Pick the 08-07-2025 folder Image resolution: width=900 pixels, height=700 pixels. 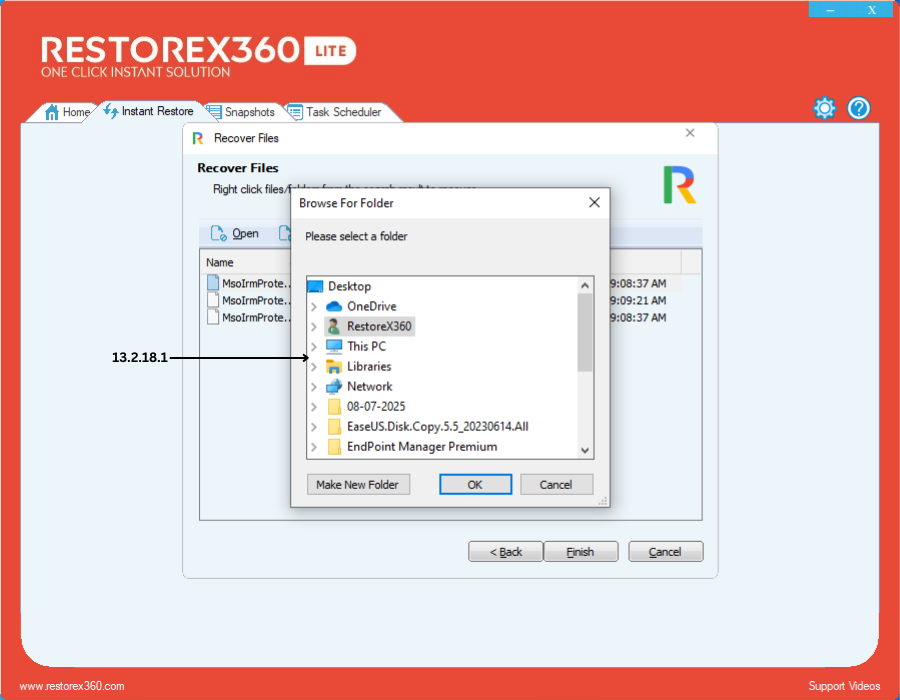[375, 406]
